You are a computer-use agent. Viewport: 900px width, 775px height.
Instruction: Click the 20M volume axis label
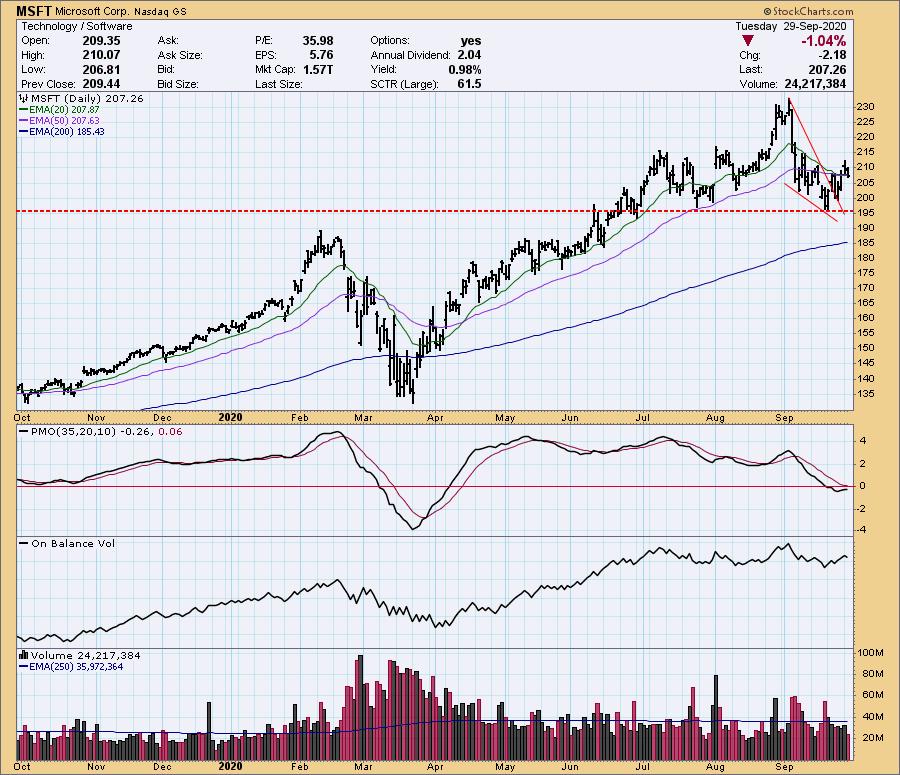(872, 738)
